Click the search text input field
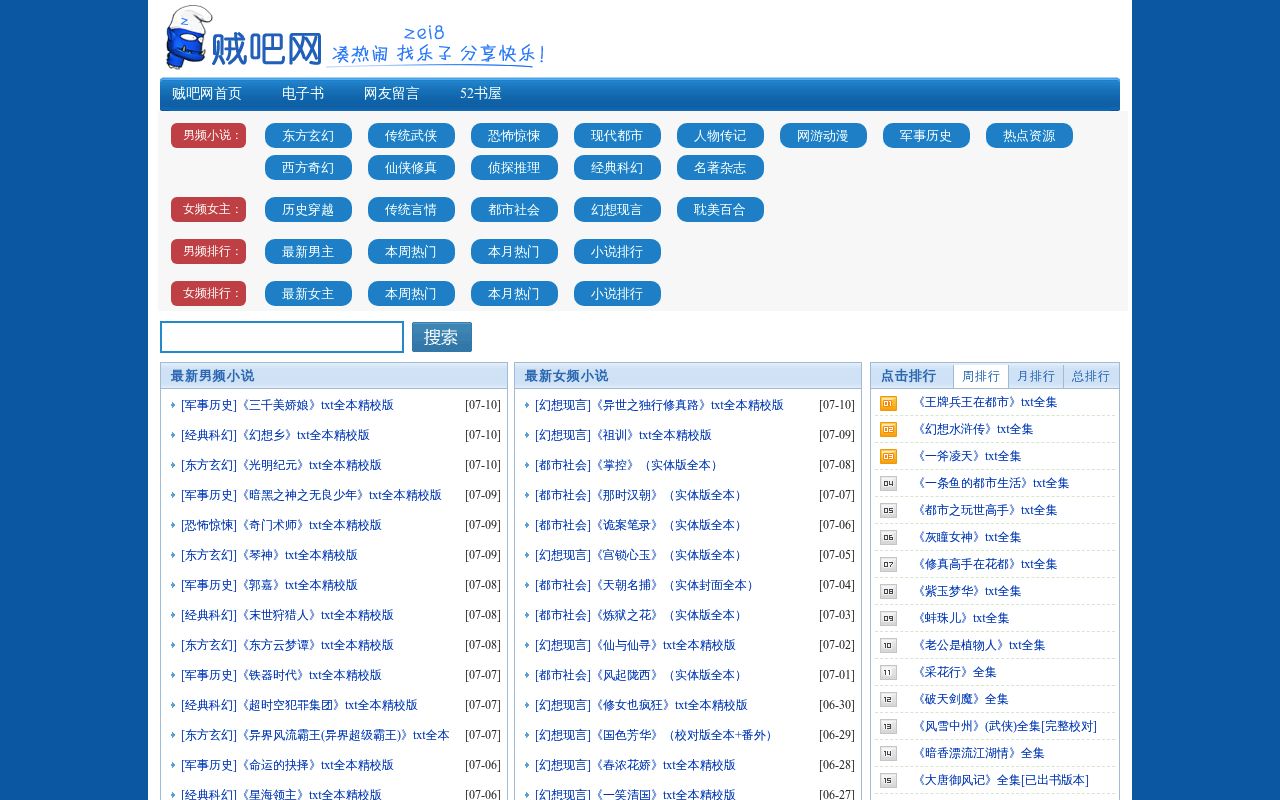Viewport: 1280px width, 800px height. [282, 337]
